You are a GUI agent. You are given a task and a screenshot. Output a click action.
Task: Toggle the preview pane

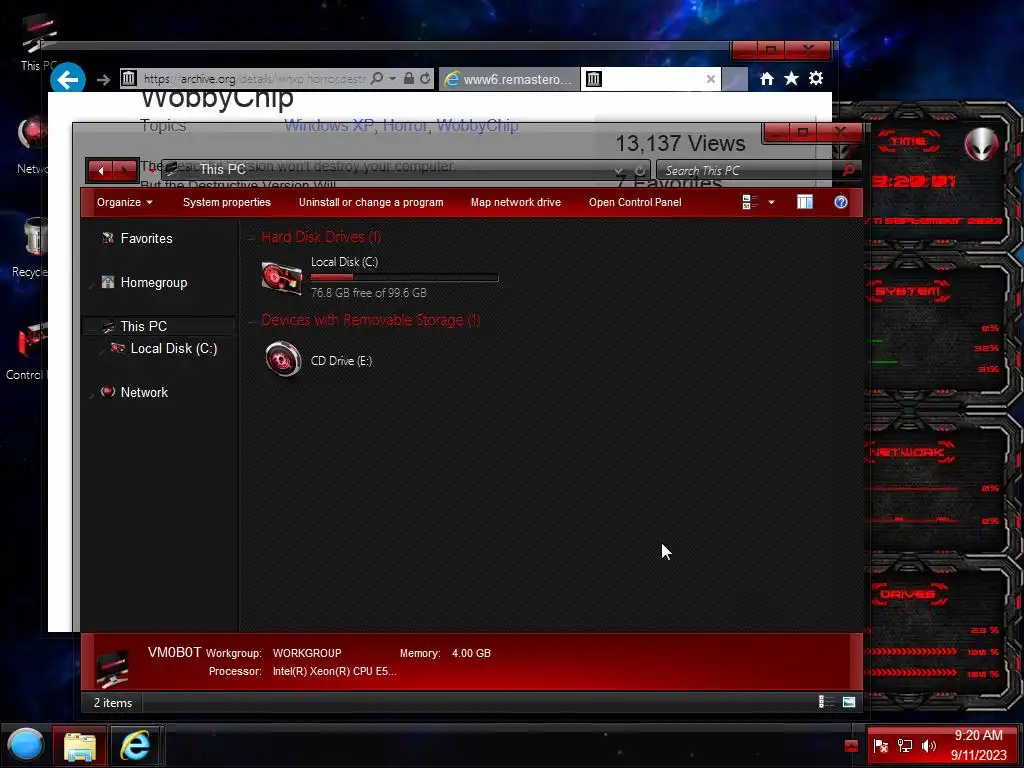click(805, 202)
